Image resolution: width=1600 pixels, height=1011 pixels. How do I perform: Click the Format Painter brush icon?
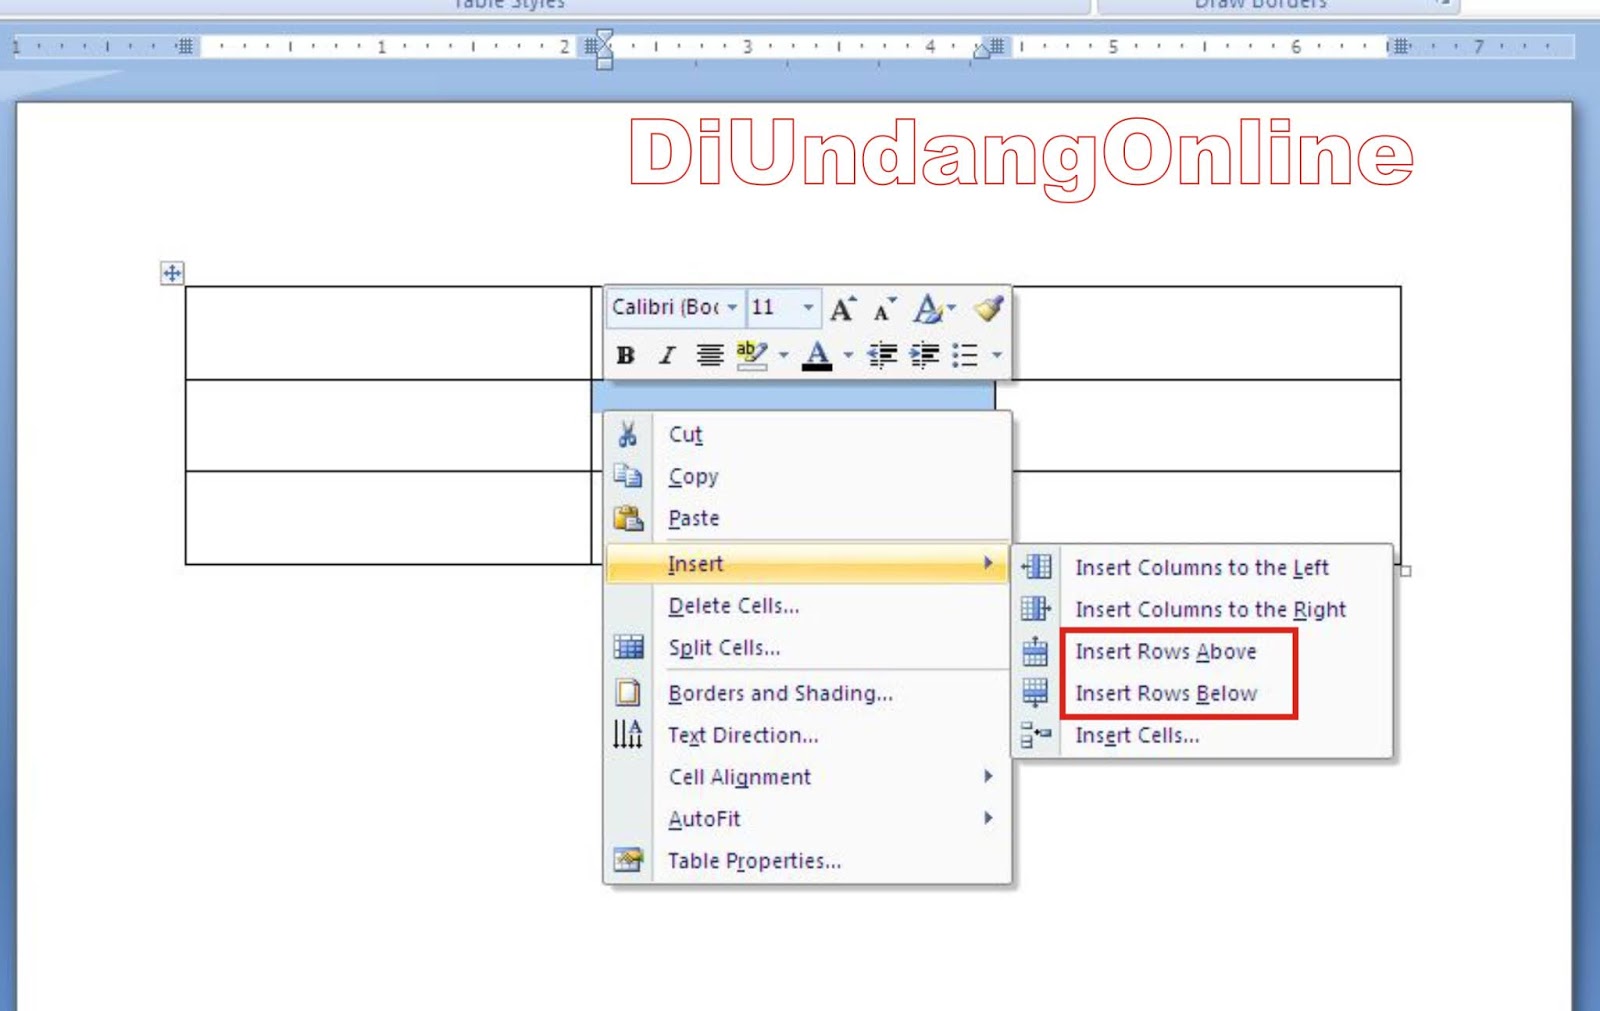click(989, 308)
